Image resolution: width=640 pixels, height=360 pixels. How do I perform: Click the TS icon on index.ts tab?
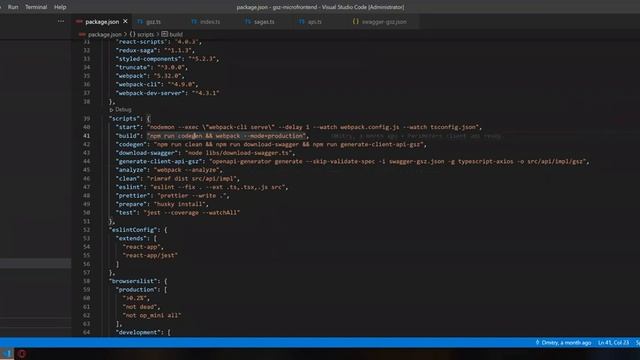(194, 22)
